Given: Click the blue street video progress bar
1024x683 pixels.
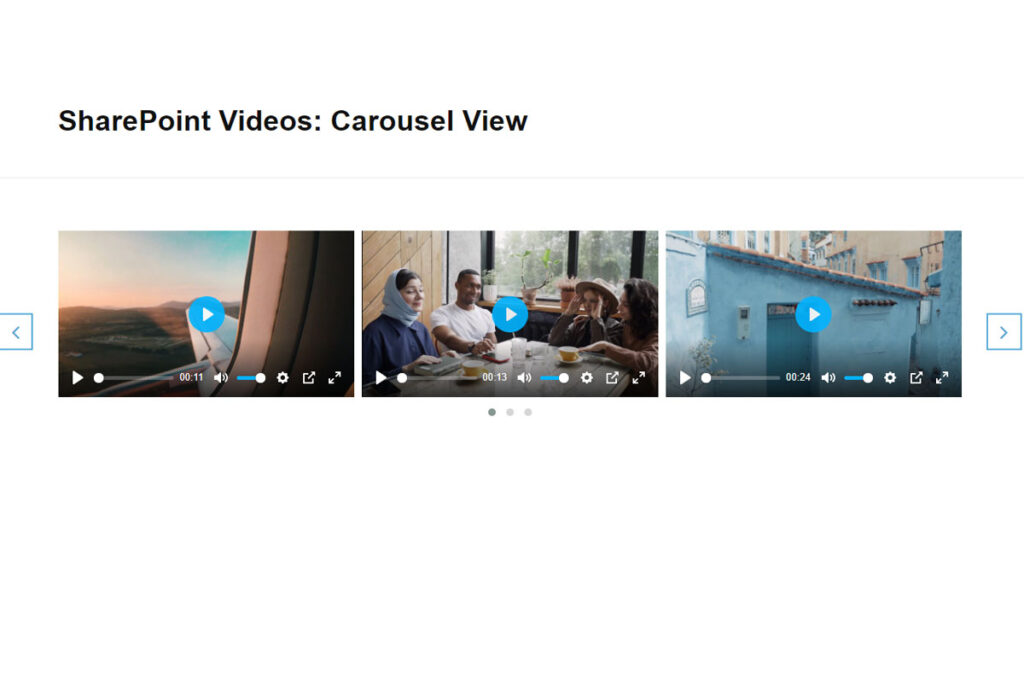Looking at the screenshot, I should click(x=741, y=377).
